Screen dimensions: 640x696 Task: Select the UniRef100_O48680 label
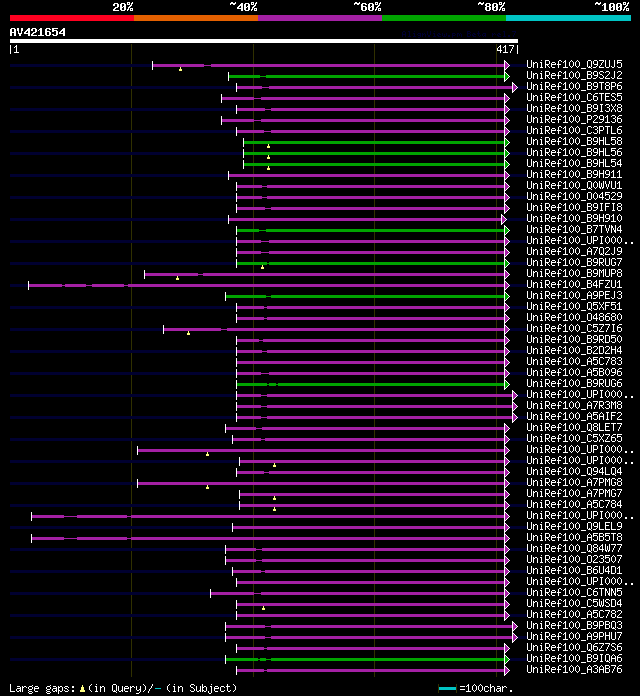pyautogui.click(x=574, y=317)
